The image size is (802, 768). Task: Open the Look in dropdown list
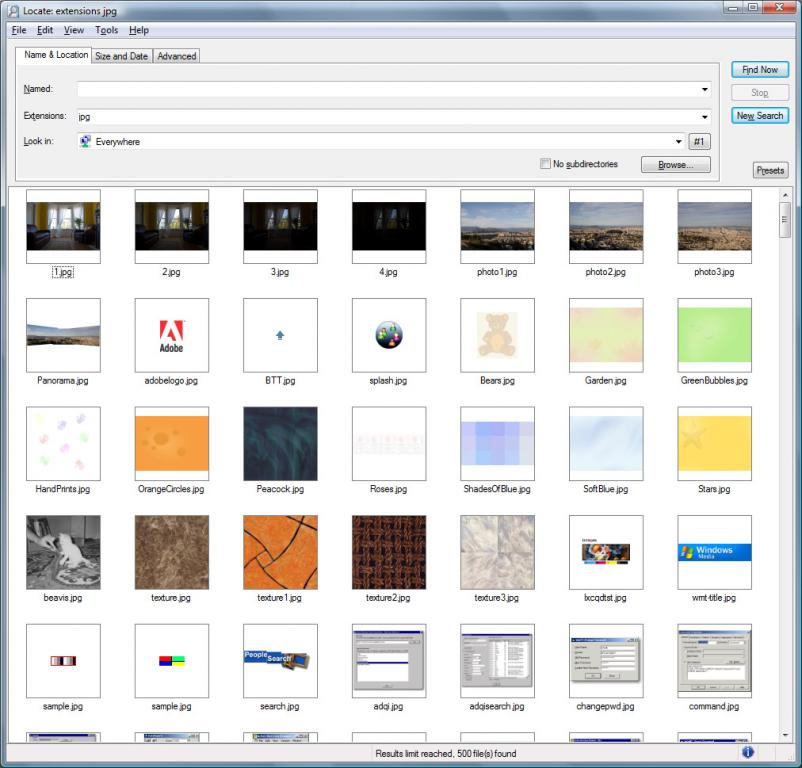tap(678, 142)
